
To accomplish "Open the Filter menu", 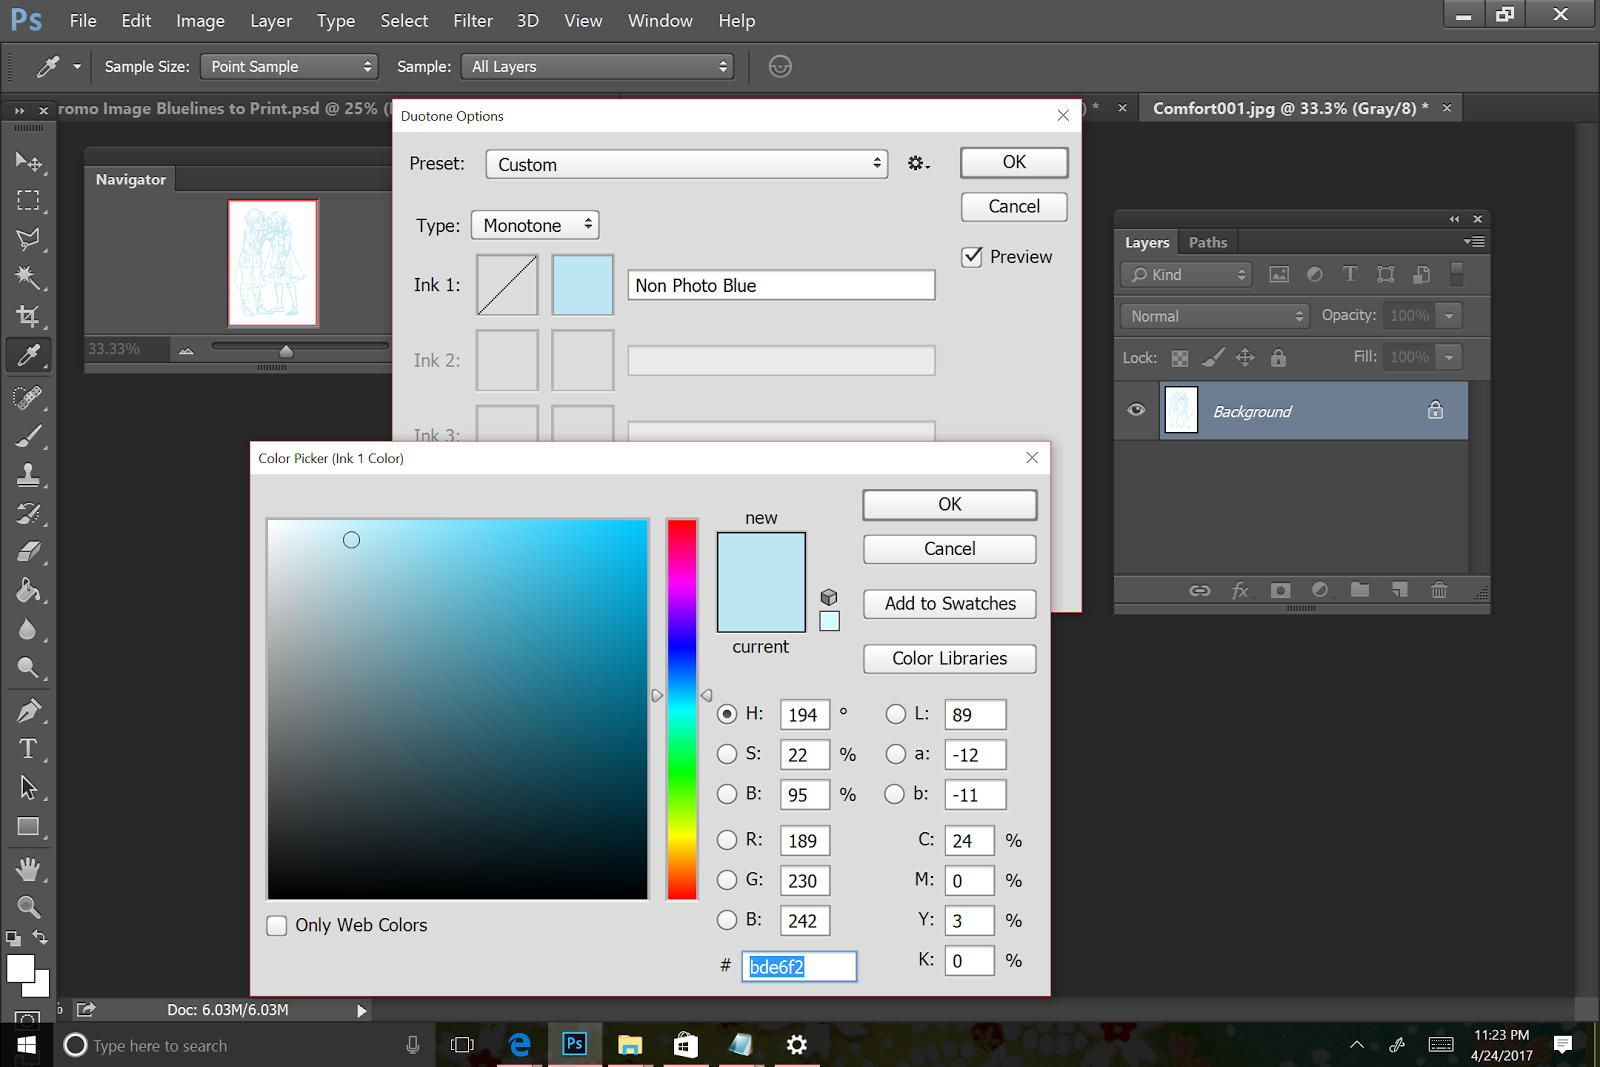I will tap(472, 21).
